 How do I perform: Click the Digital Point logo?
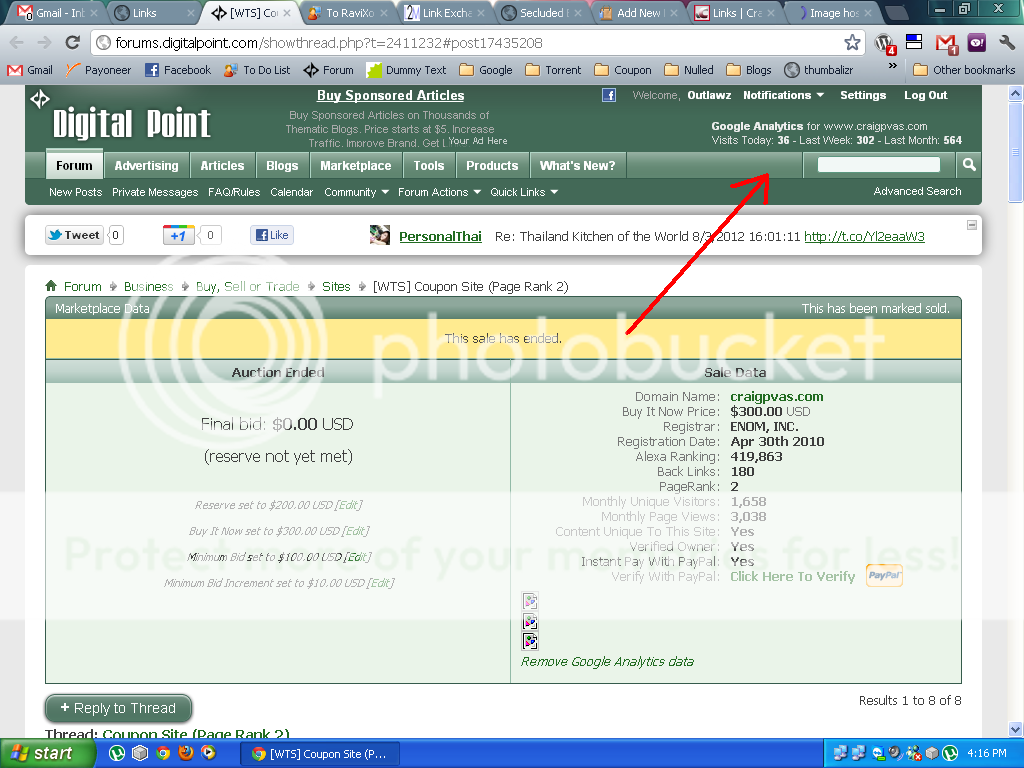click(x=131, y=123)
